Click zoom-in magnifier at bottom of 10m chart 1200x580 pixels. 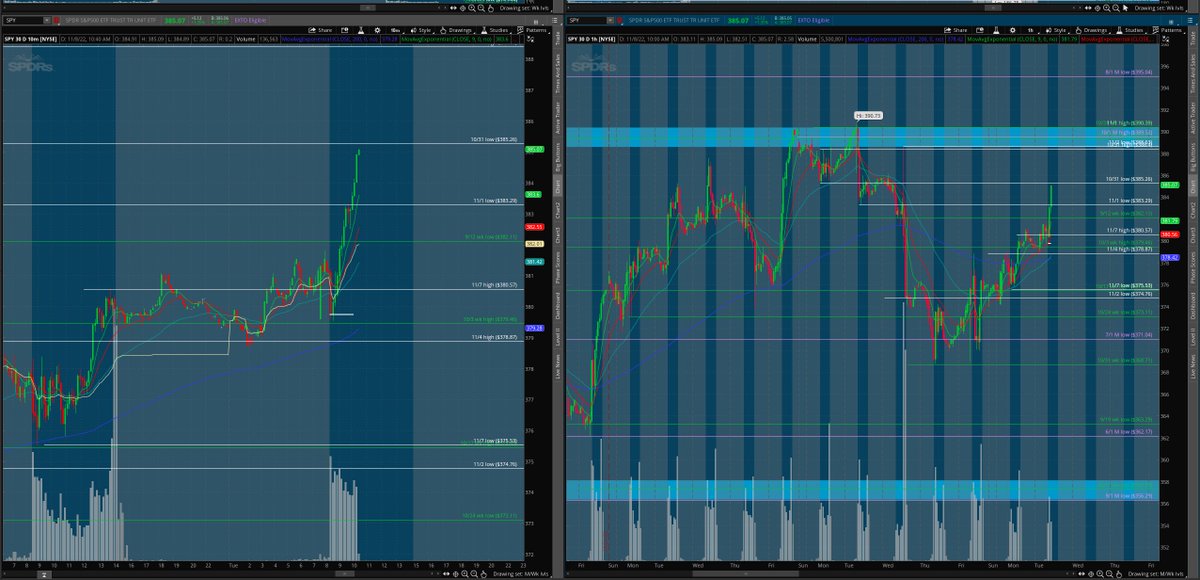[465, 574]
